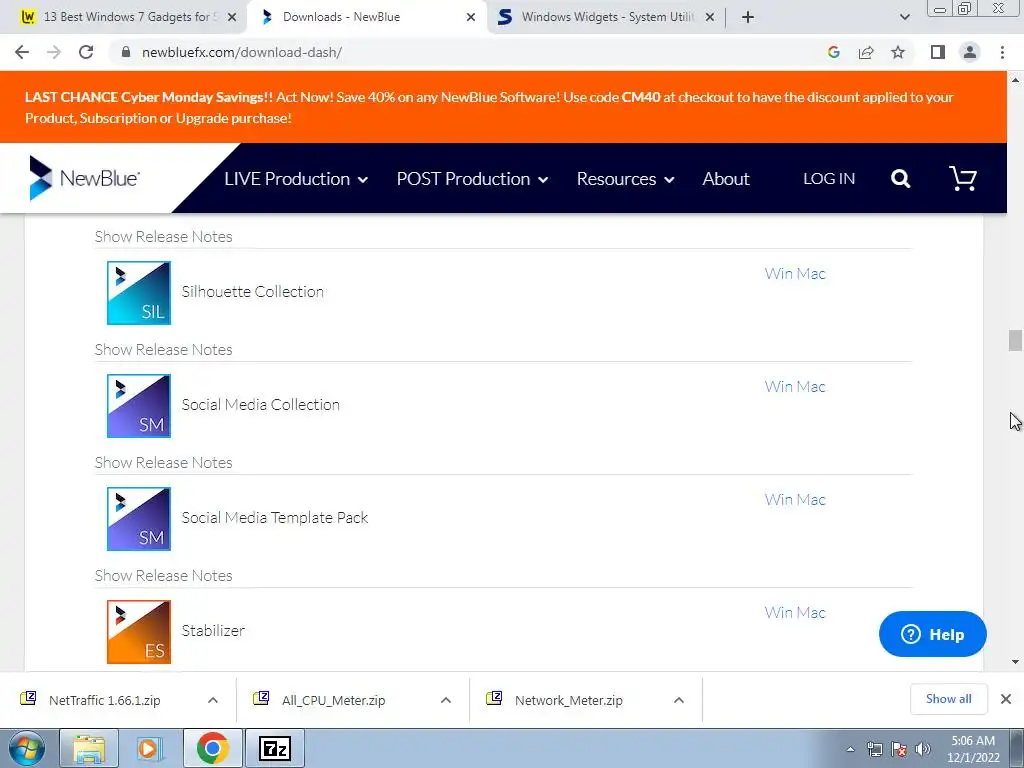Click the scrollbar up arrow
Screen dimensions: 1024x768
pyautogui.click(x=1015, y=80)
